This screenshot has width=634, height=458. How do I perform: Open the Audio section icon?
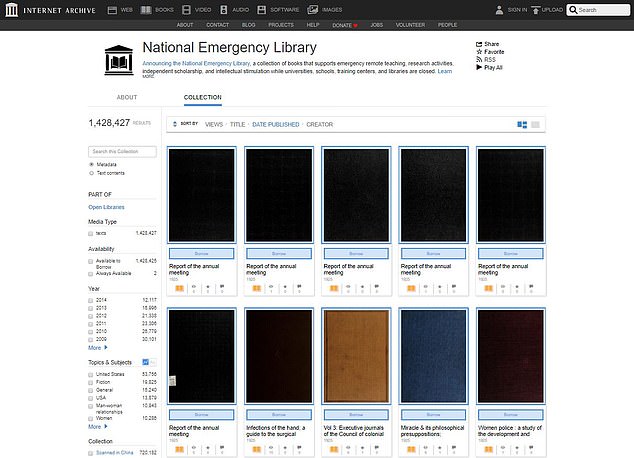223,10
